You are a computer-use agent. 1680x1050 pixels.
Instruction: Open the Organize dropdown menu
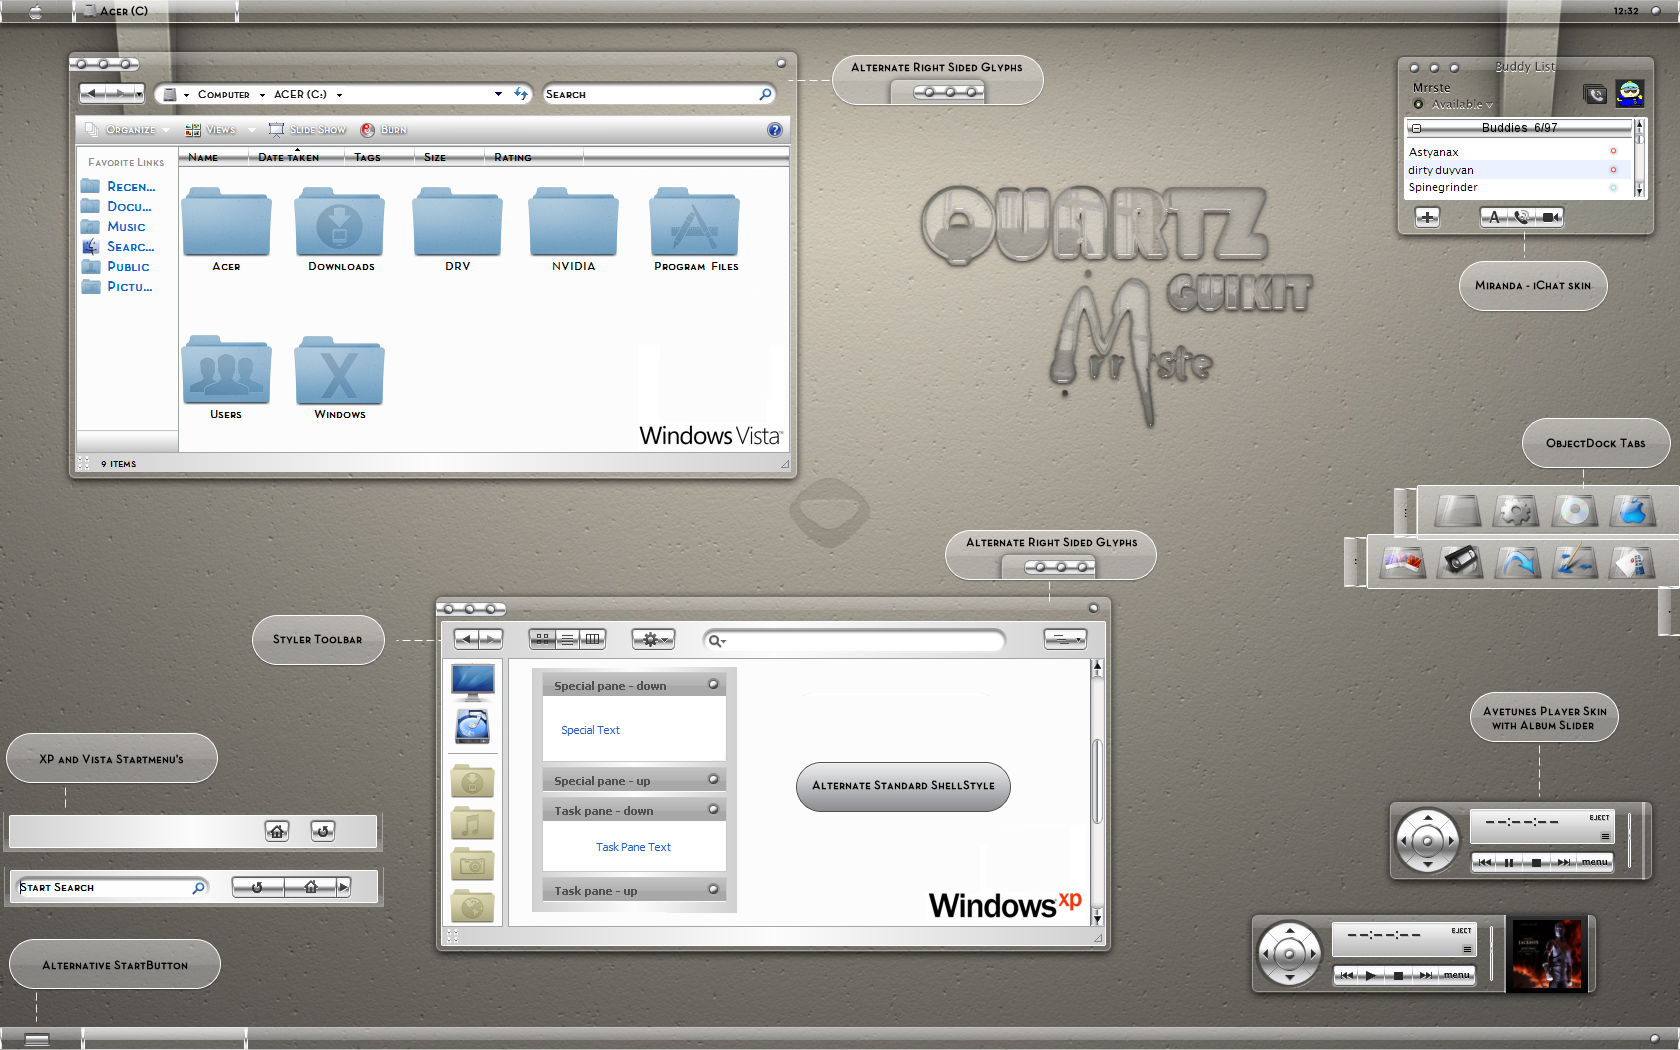(x=128, y=130)
